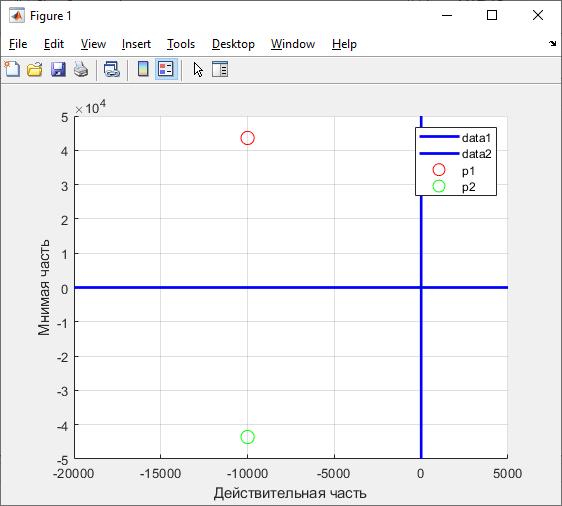562x506 pixels.
Task: Click the blue horizontal axis line left of origin
Action: click(247, 287)
